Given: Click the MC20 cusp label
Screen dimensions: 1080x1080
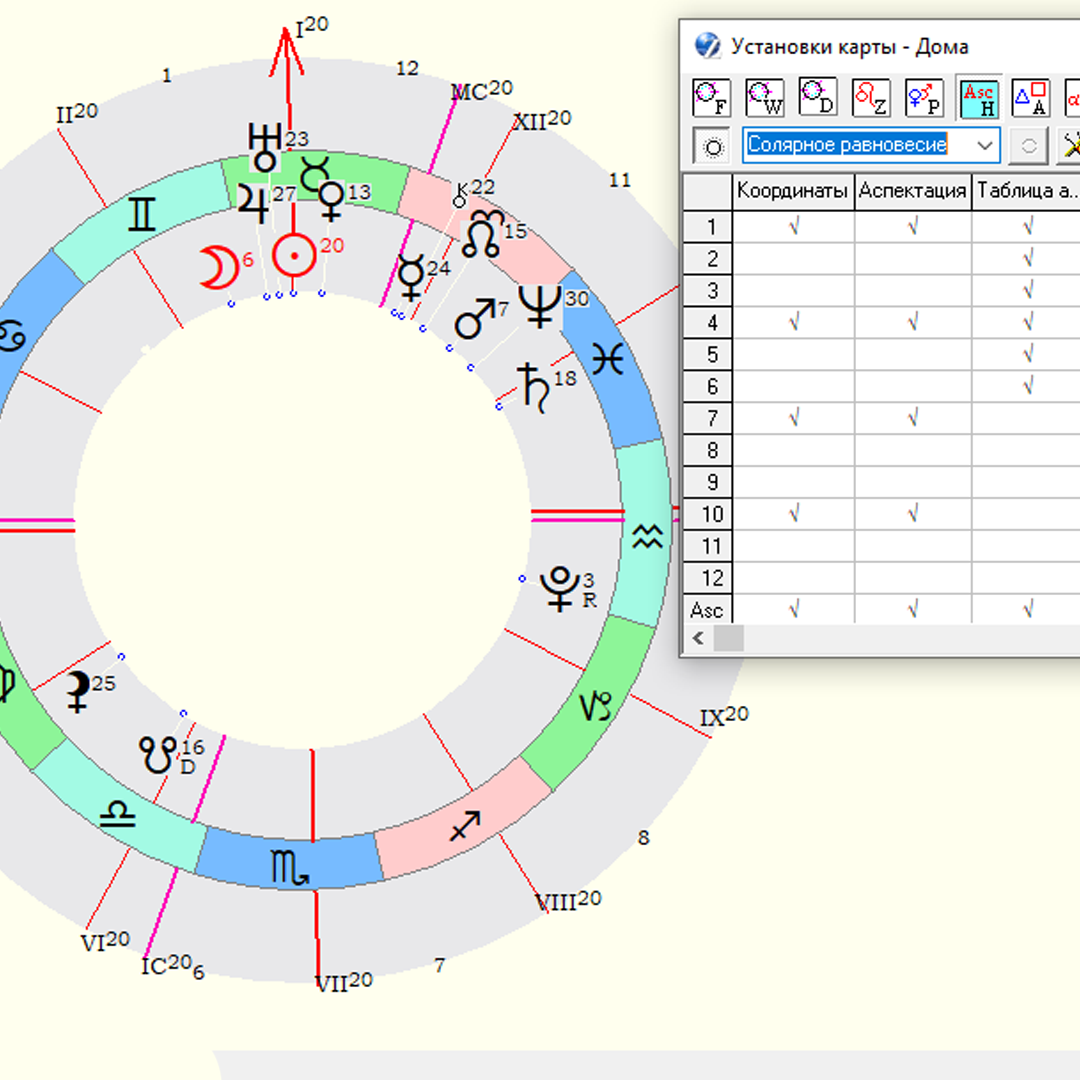Looking at the screenshot, I should click(x=482, y=90).
